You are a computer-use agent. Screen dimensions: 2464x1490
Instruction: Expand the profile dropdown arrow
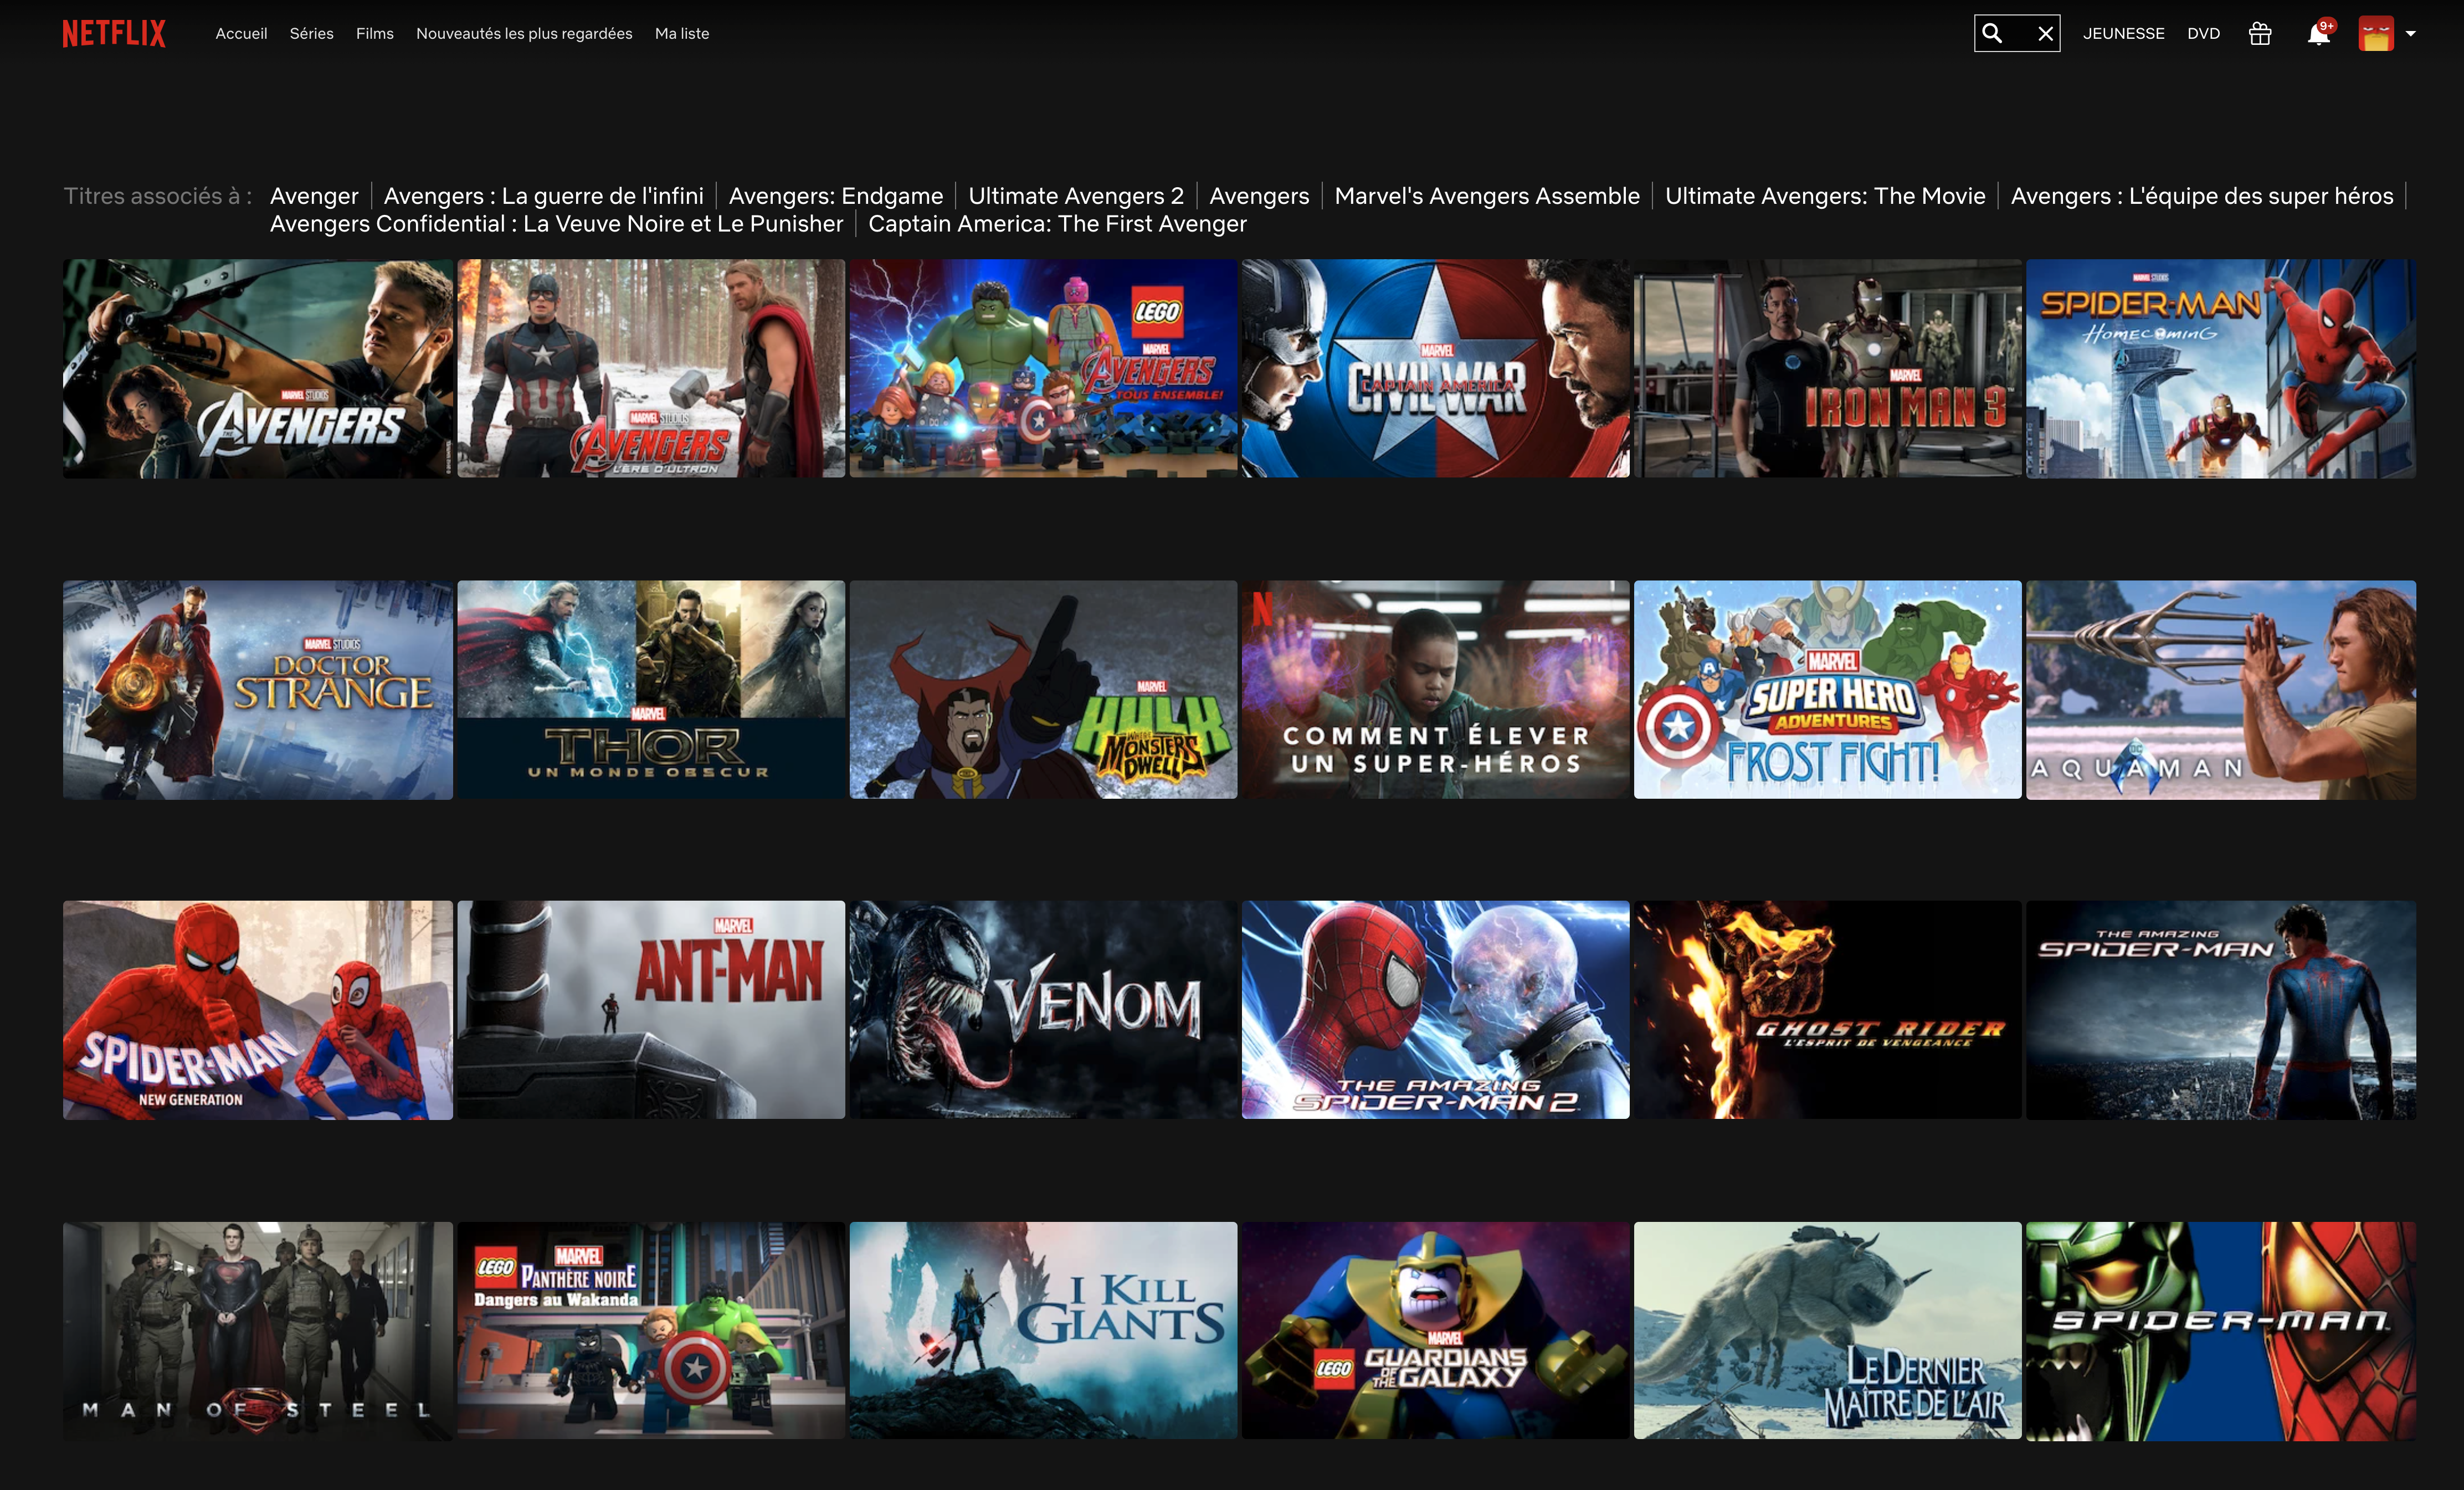[2411, 34]
